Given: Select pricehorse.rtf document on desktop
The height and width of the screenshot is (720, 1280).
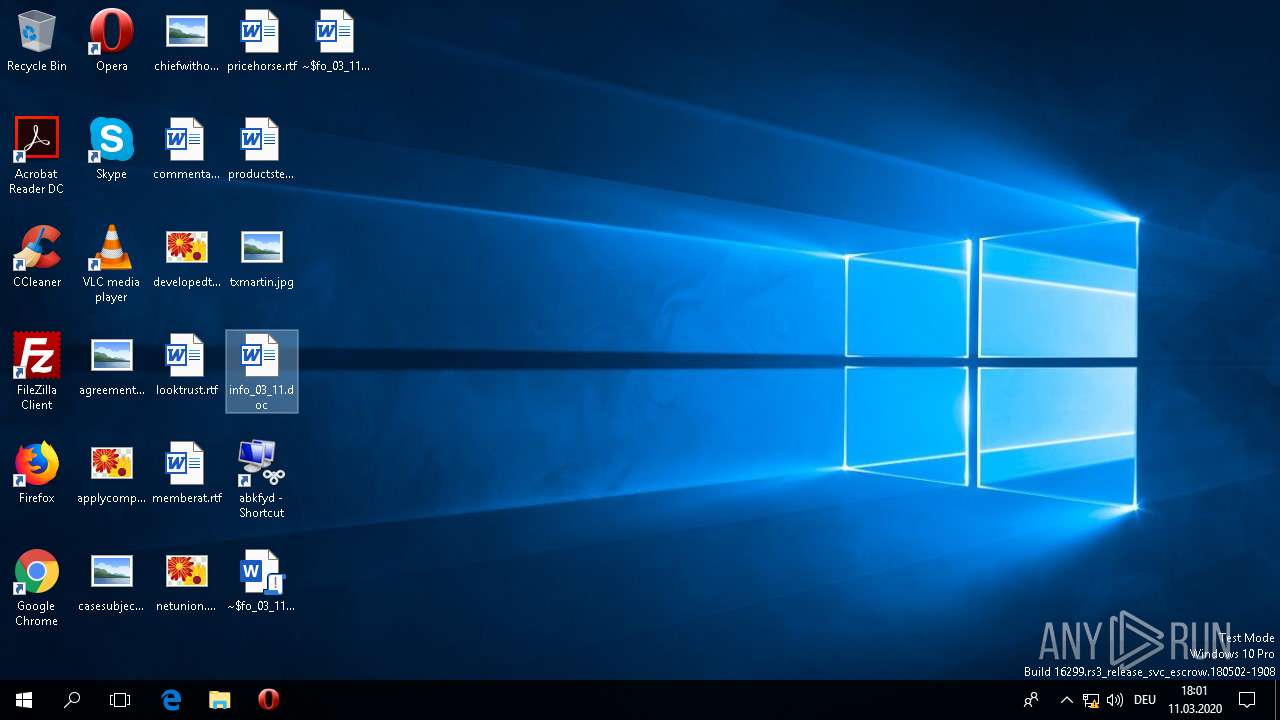Looking at the screenshot, I should coord(261,40).
